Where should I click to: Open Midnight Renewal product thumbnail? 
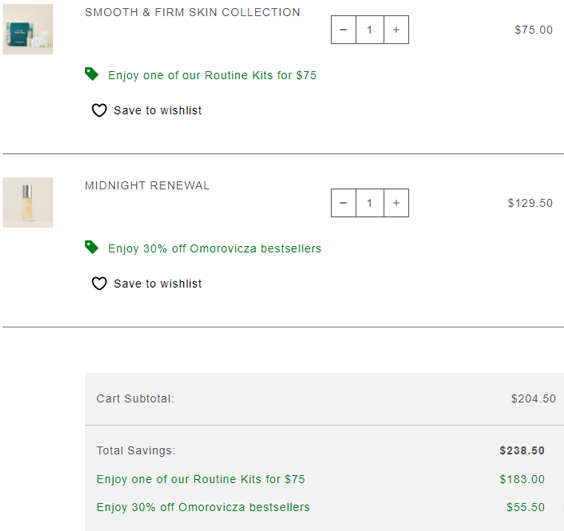point(28,203)
